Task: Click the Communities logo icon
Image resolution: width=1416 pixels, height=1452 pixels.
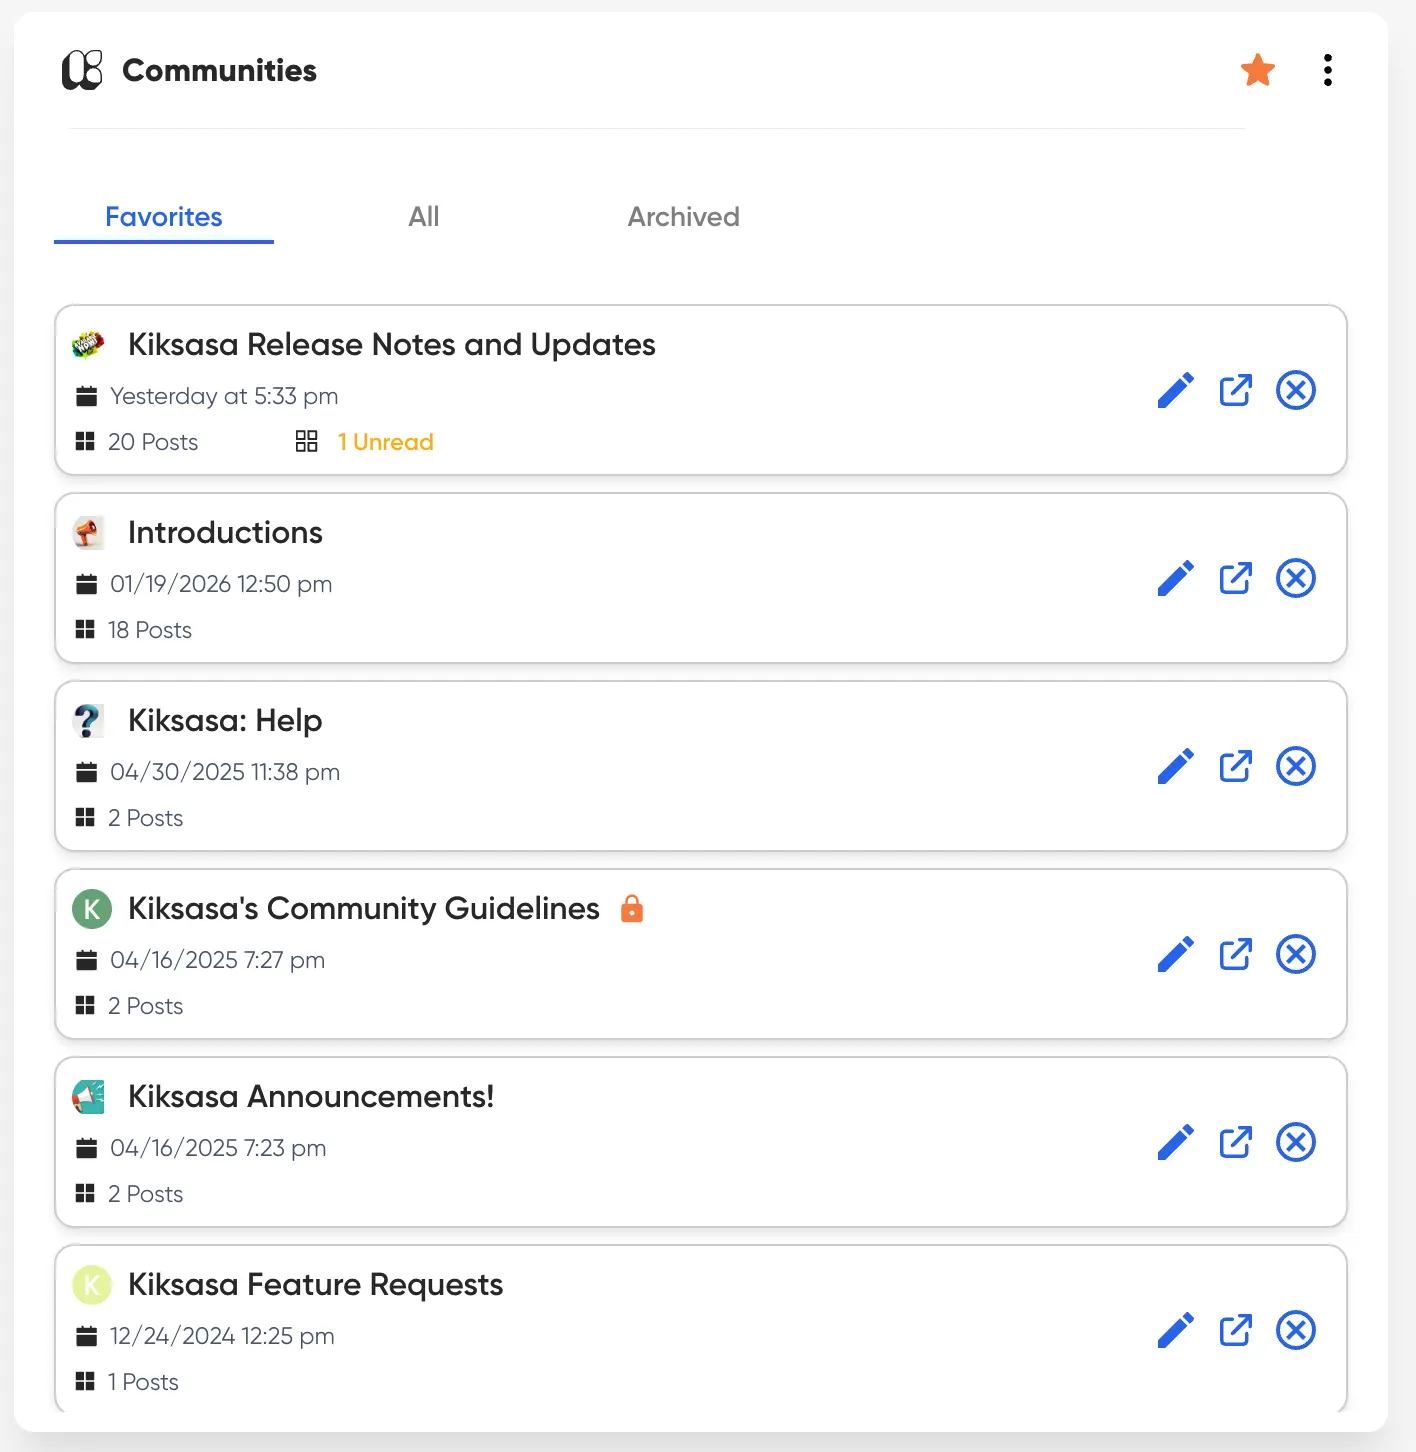Action: coord(82,70)
